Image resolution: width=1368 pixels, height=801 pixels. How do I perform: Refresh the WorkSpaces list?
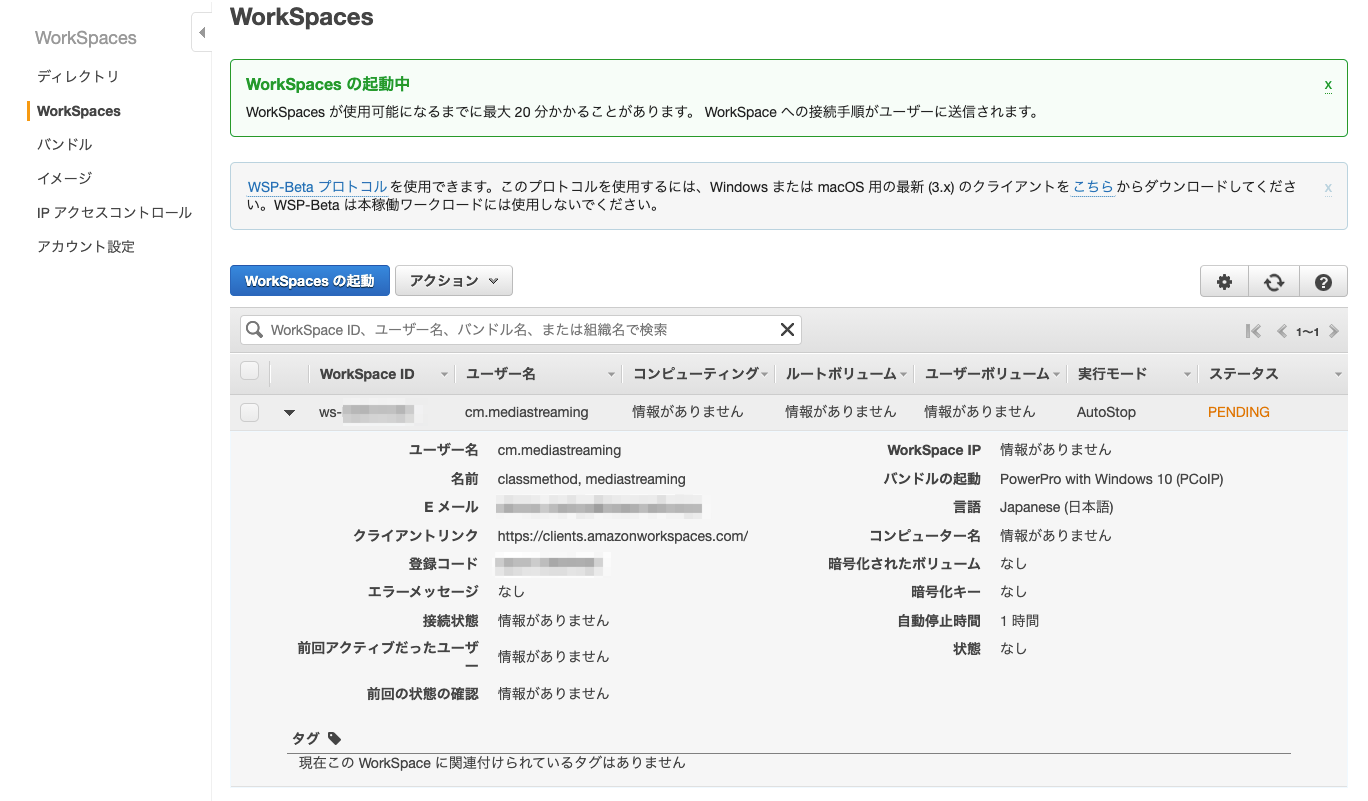(1274, 282)
